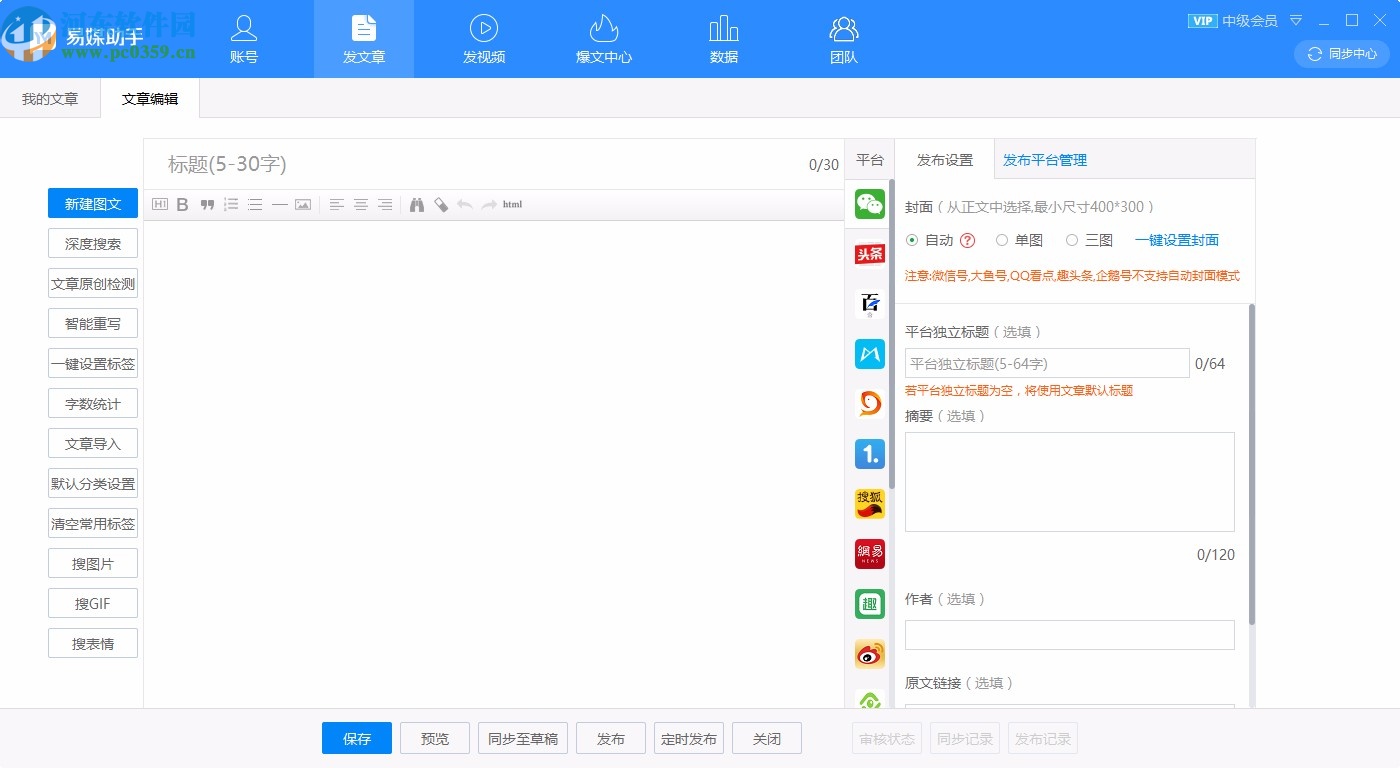Open 爆文中心 in the top bar
Image resolution: width=1400 pixels, height=768 pixels.
pyautogui.click(x=604, y=39)
